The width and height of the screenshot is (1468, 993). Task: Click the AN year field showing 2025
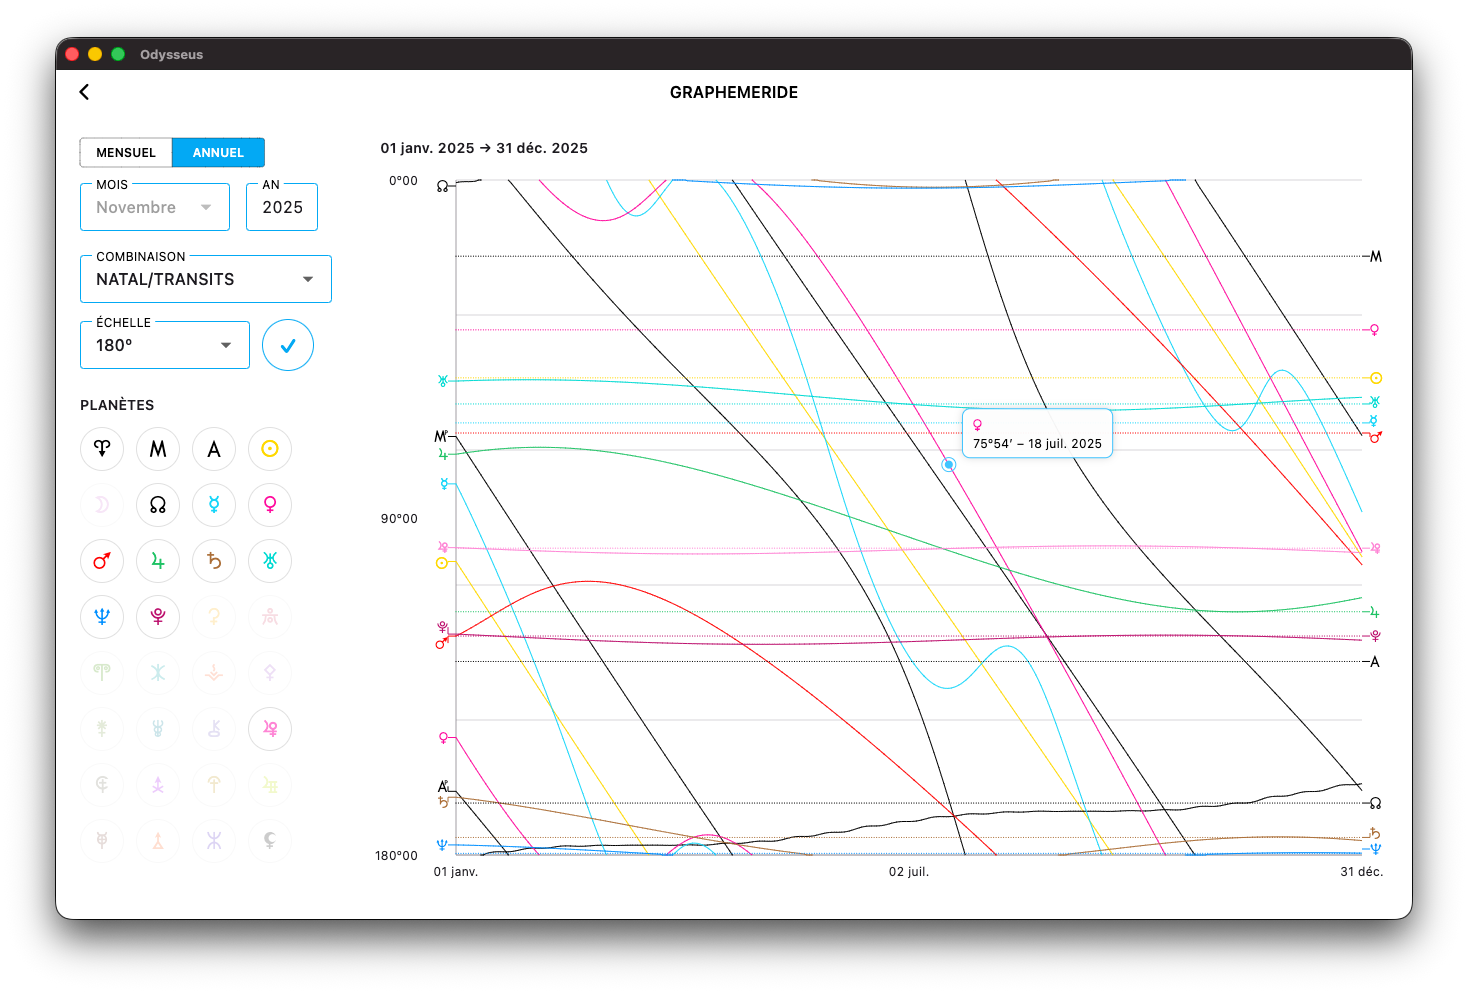tap(282, 207)
